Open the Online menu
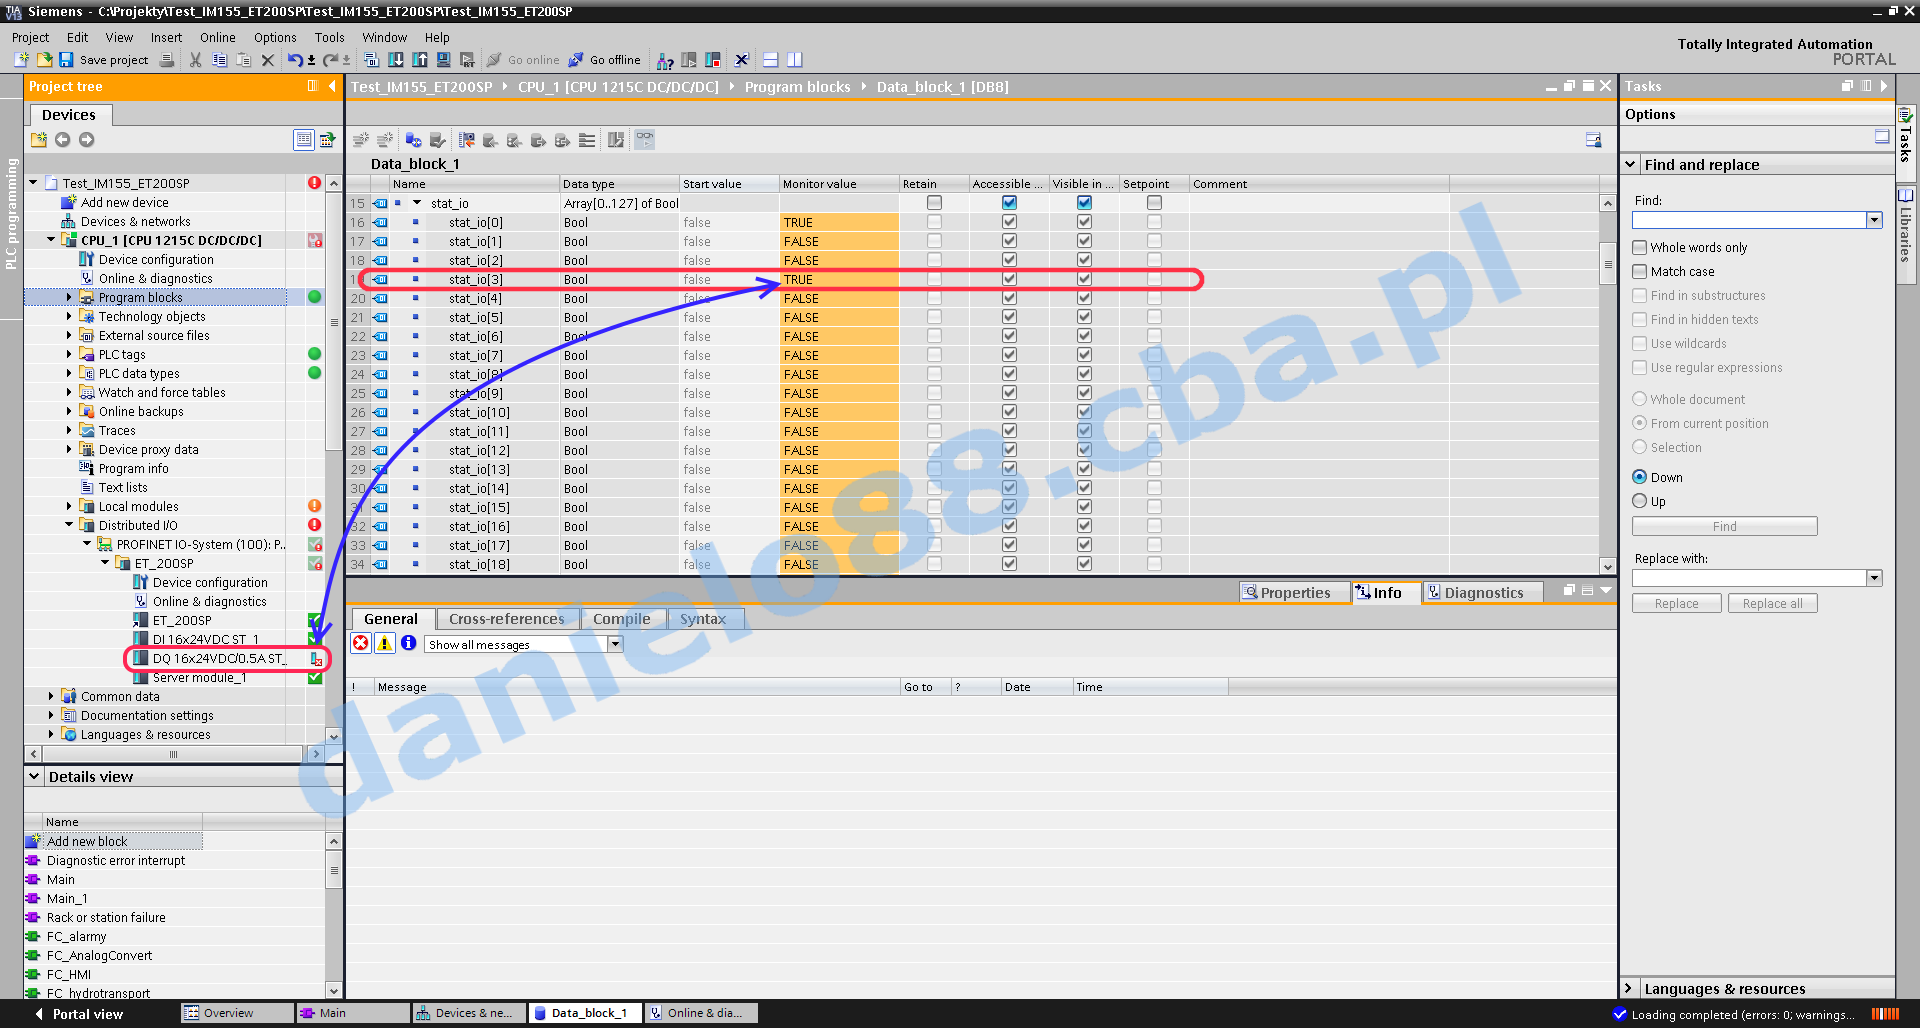 (x=218, y=37)
